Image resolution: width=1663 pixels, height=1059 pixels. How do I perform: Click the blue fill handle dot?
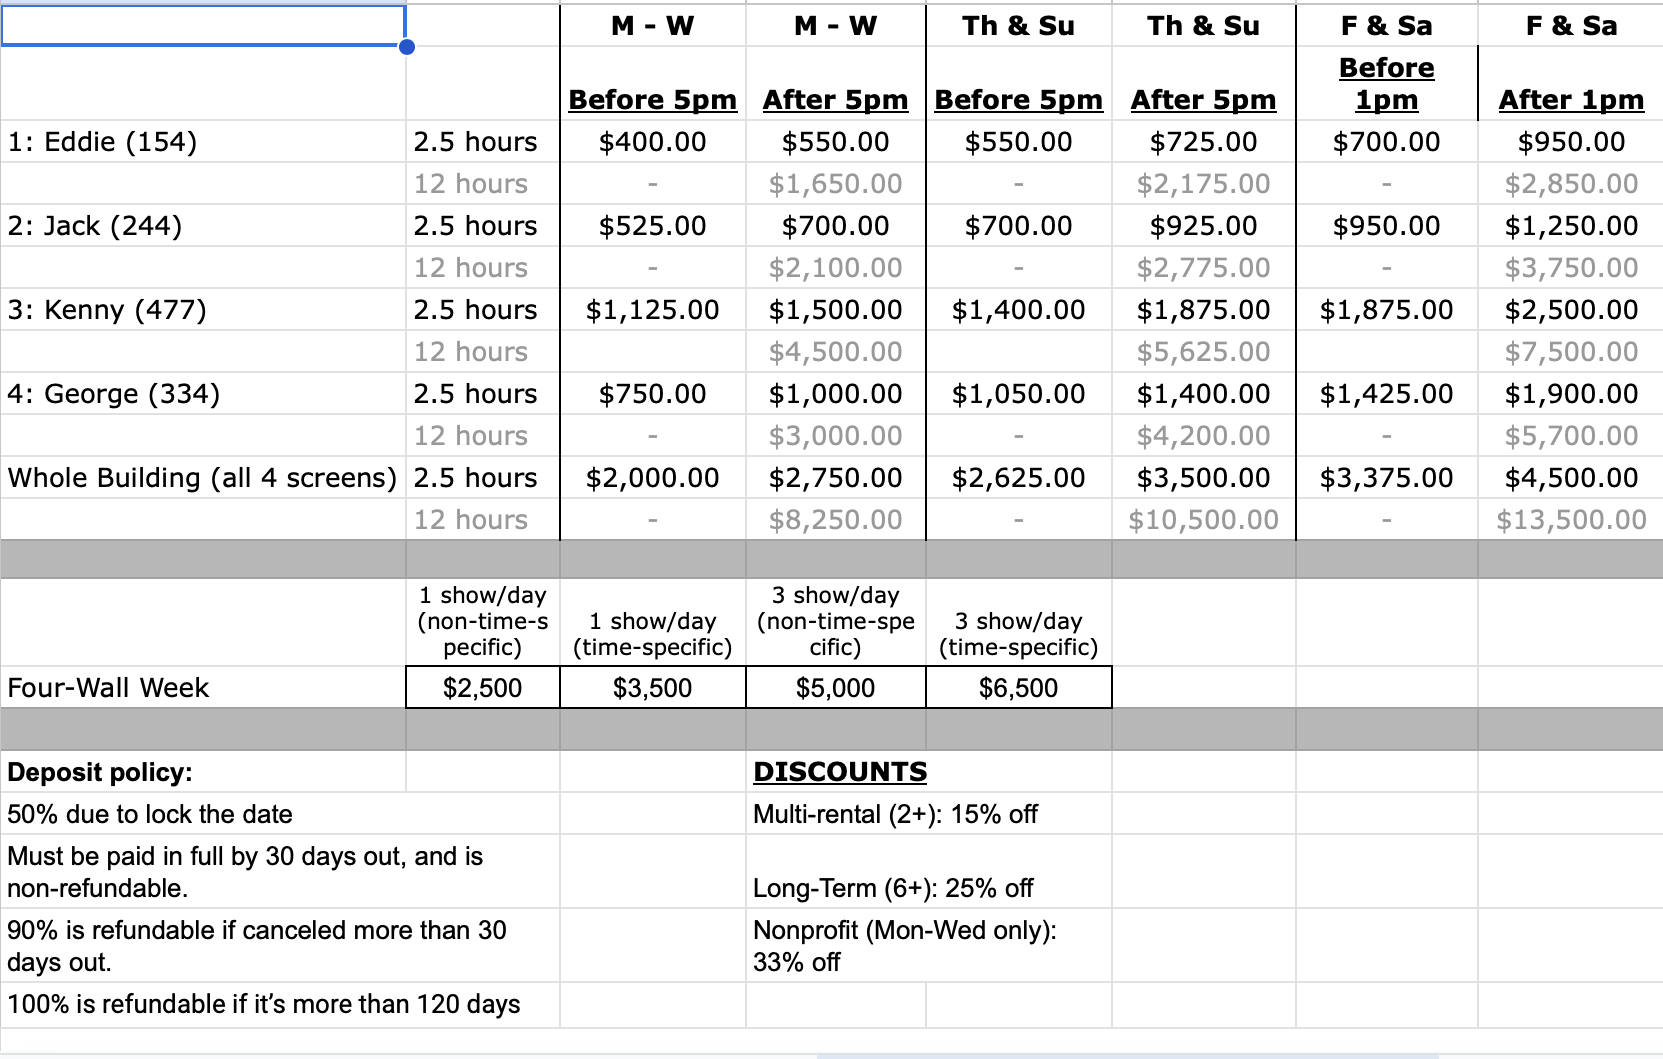pos(407,47)
